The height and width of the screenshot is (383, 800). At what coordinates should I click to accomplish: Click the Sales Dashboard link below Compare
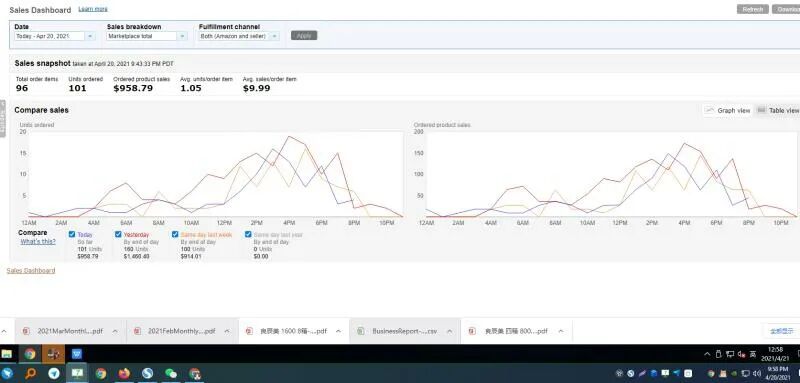(31, 270)
